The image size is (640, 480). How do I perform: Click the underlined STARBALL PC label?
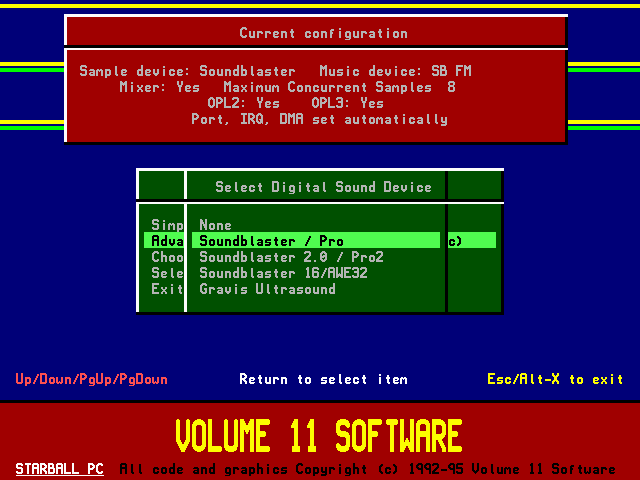59,468
